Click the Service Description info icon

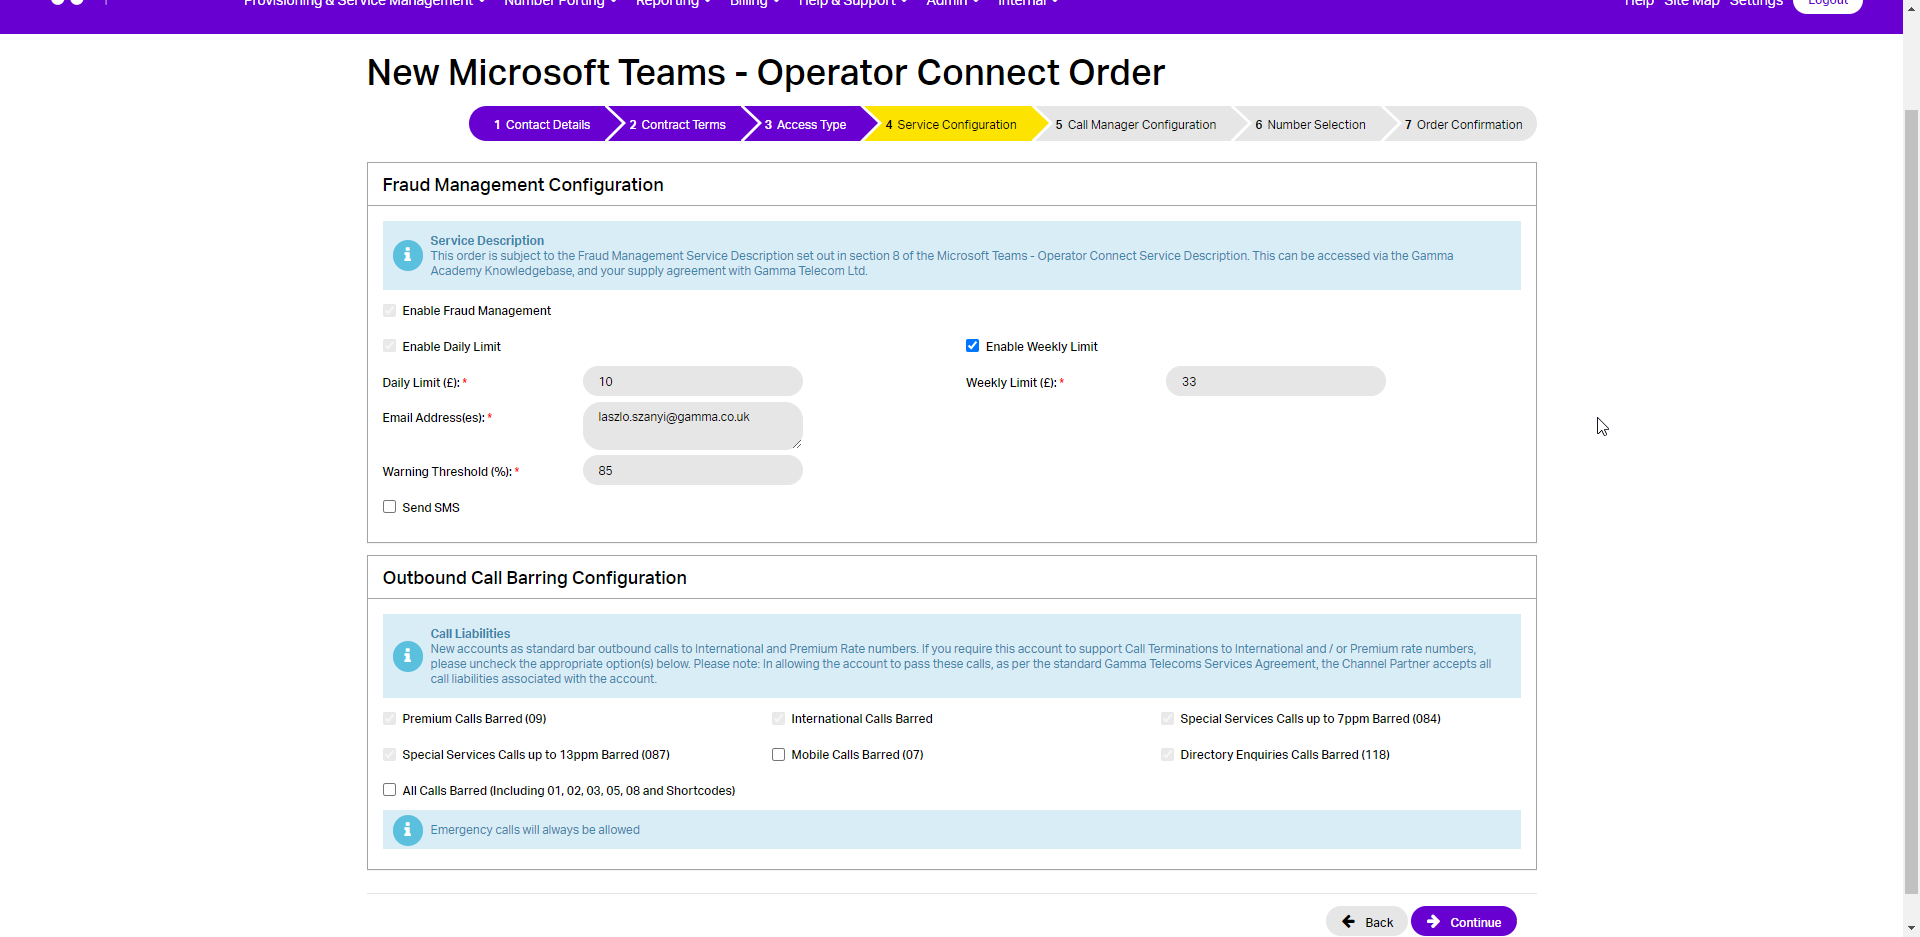(x=407, y=256)
